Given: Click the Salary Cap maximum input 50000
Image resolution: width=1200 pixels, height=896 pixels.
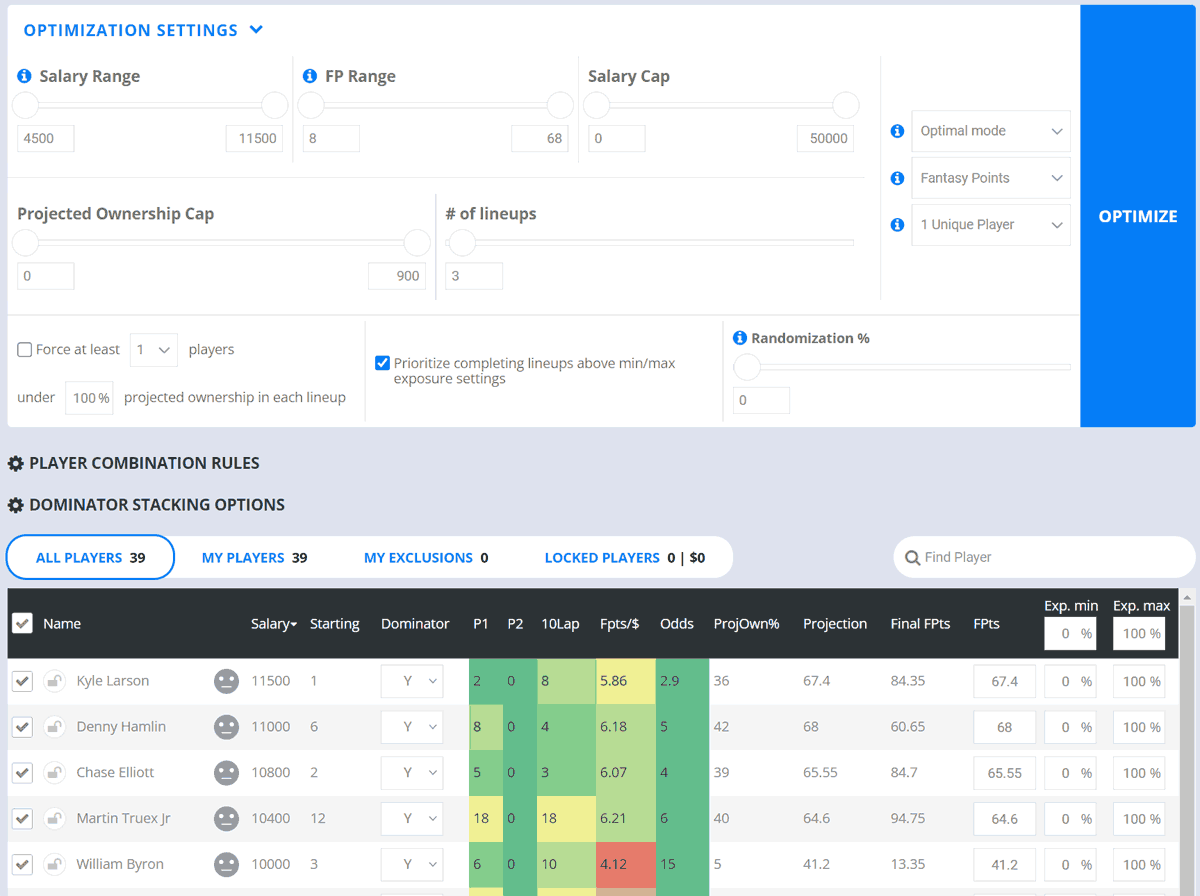Looking at the screenshot, I should click(x=827, y=139).
